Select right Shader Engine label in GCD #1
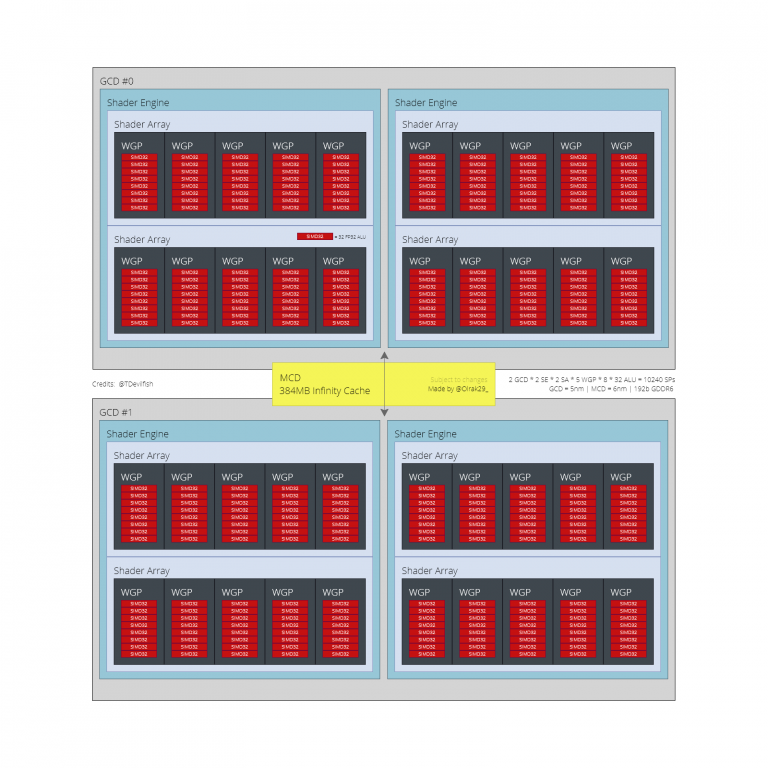 pyautogui.click(x=426, y=434)
